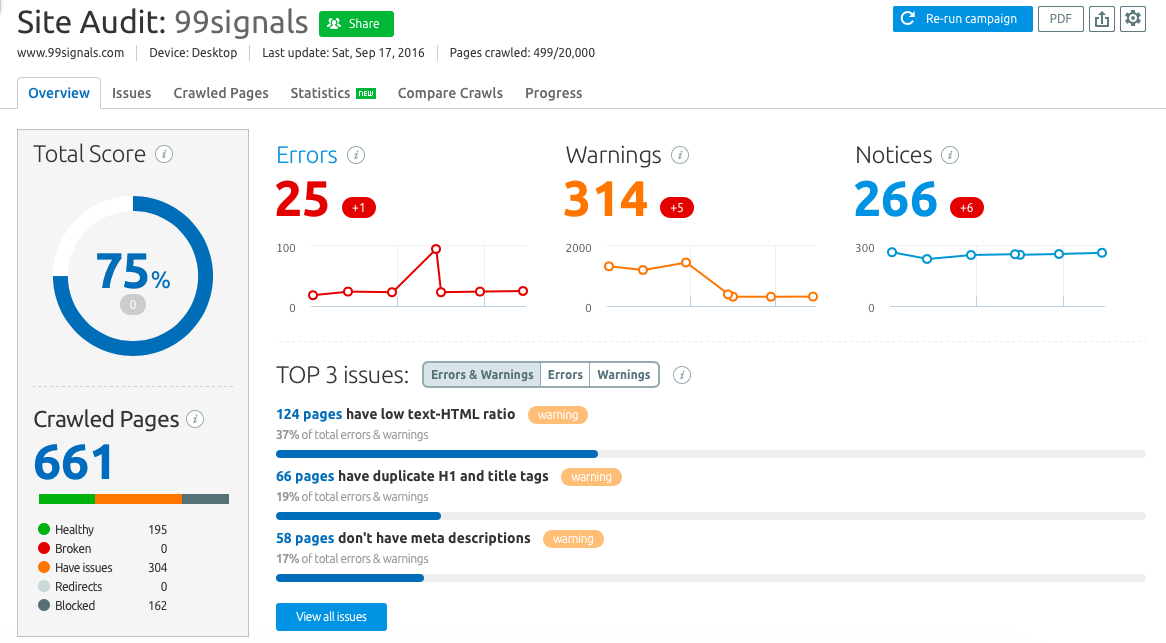1166x643 pixels.
Task: Click info icon beside Crawled Pages
Action: coord(196,419)
